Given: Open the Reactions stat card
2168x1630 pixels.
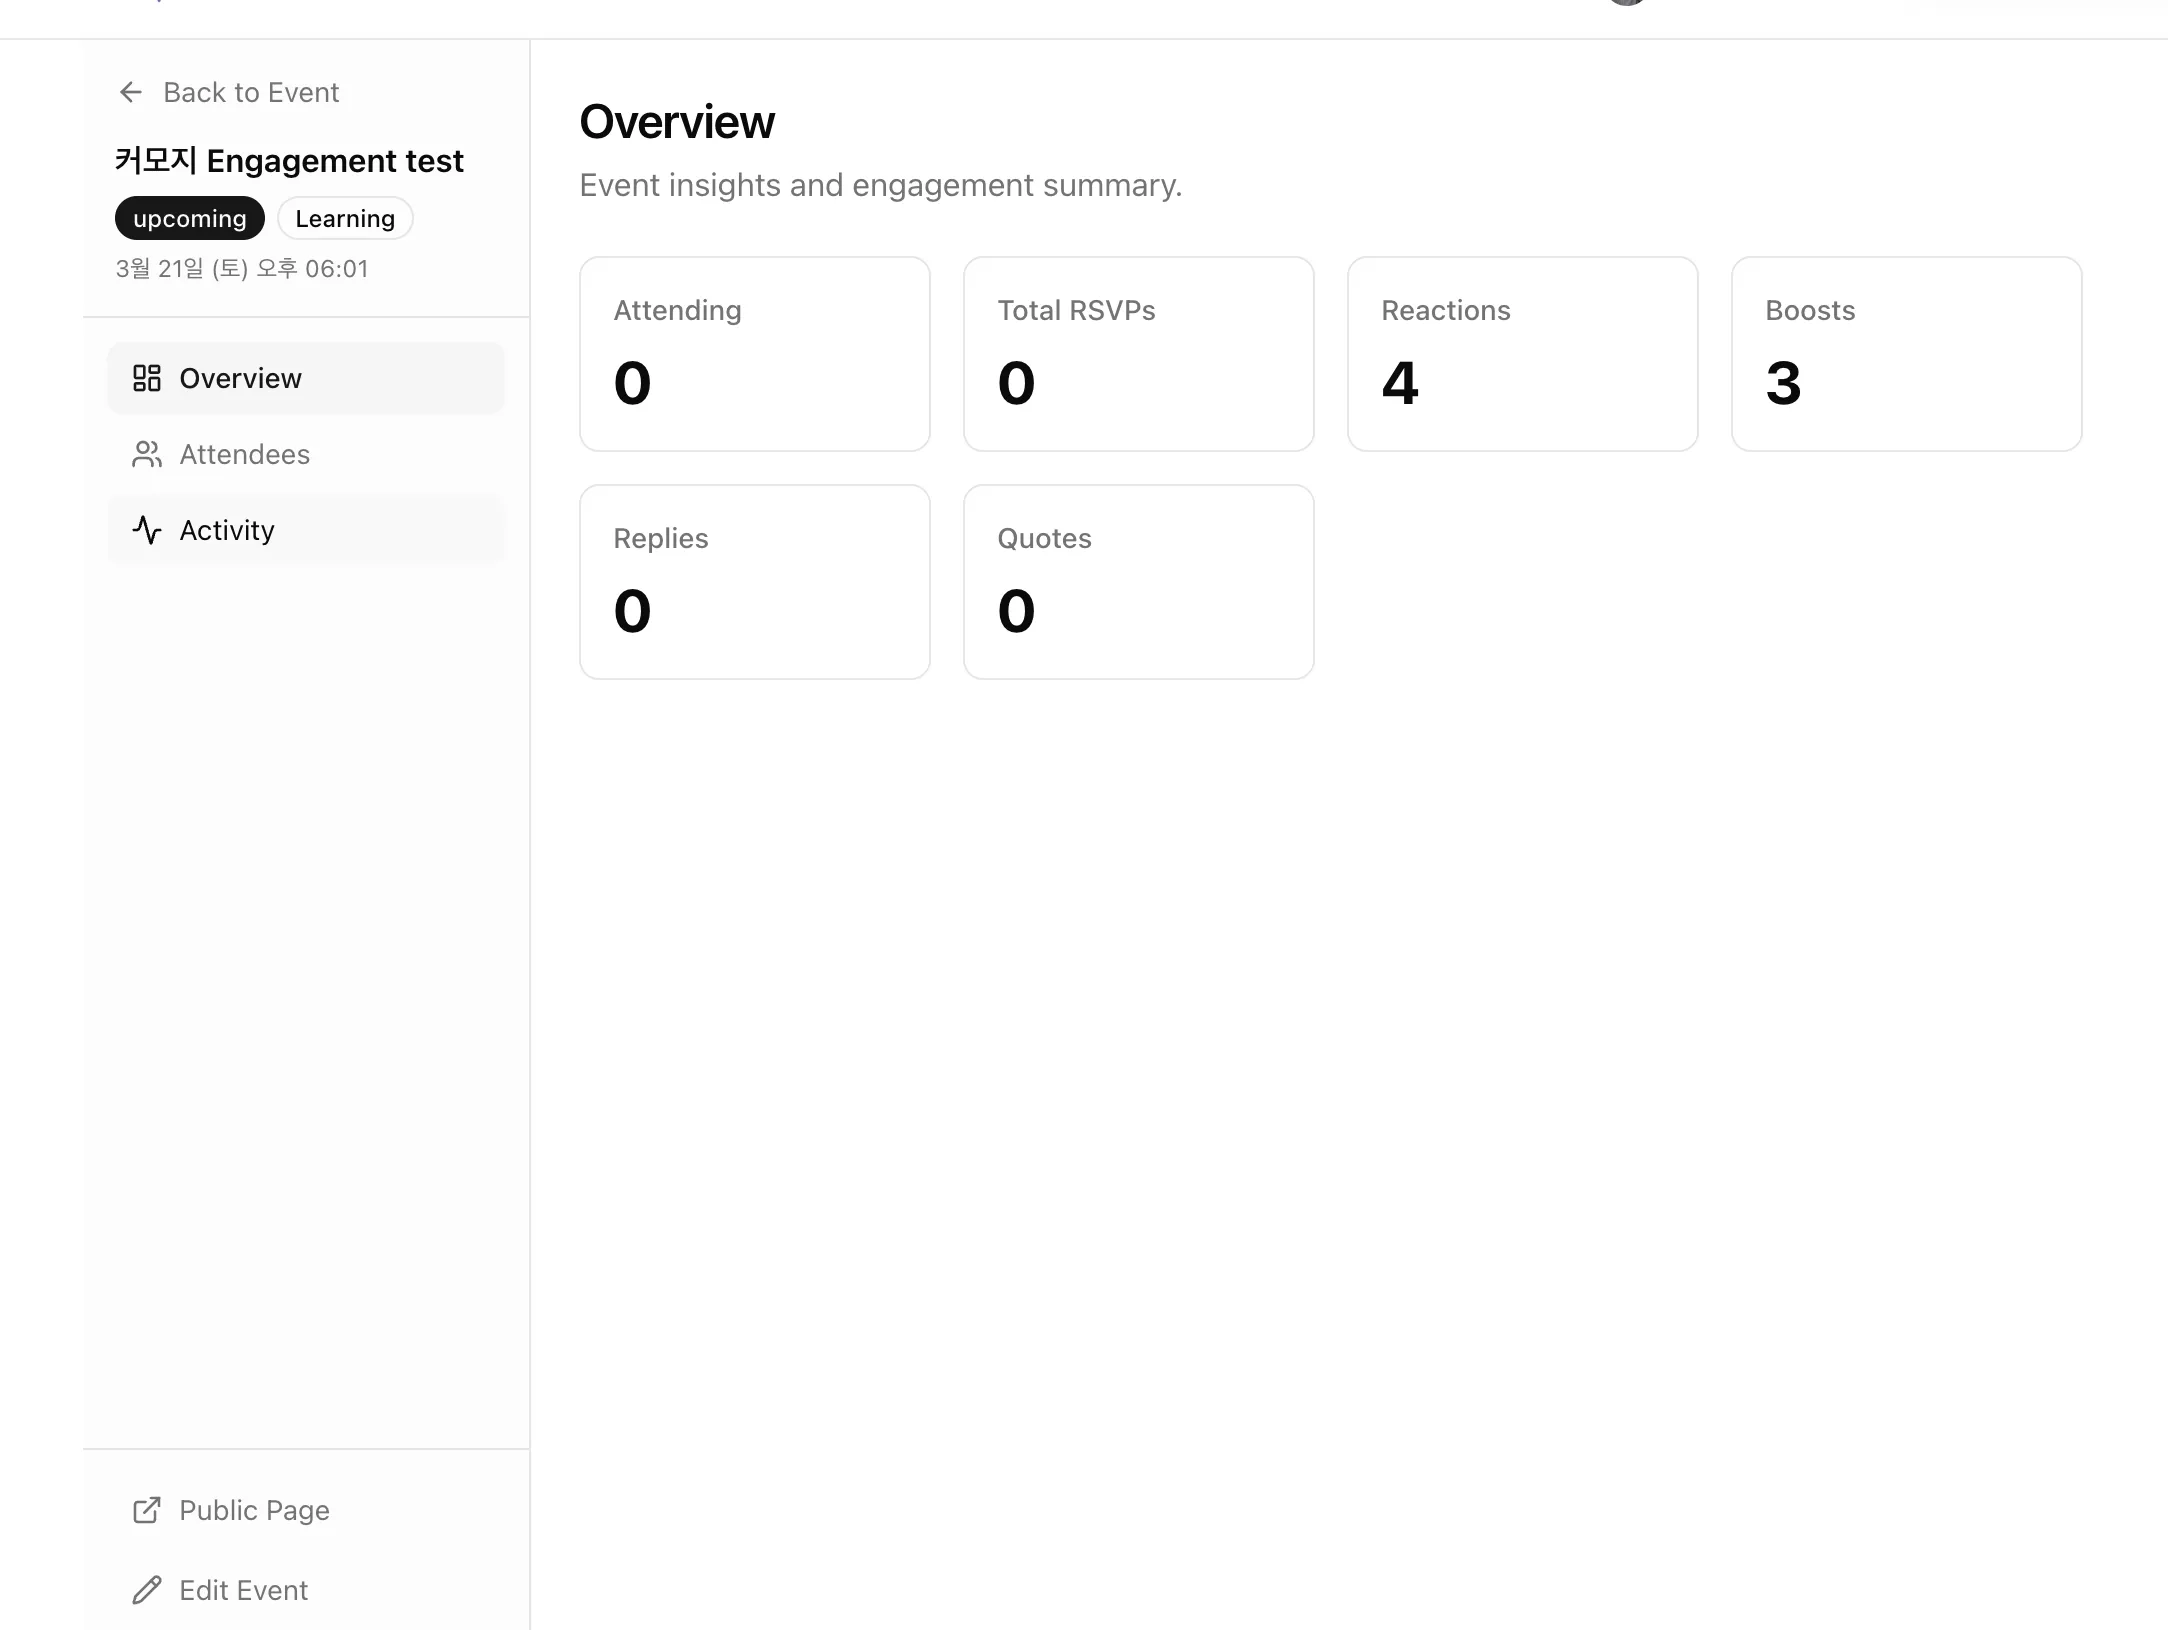Looking at the screenshot, I should coord(1522,354).
